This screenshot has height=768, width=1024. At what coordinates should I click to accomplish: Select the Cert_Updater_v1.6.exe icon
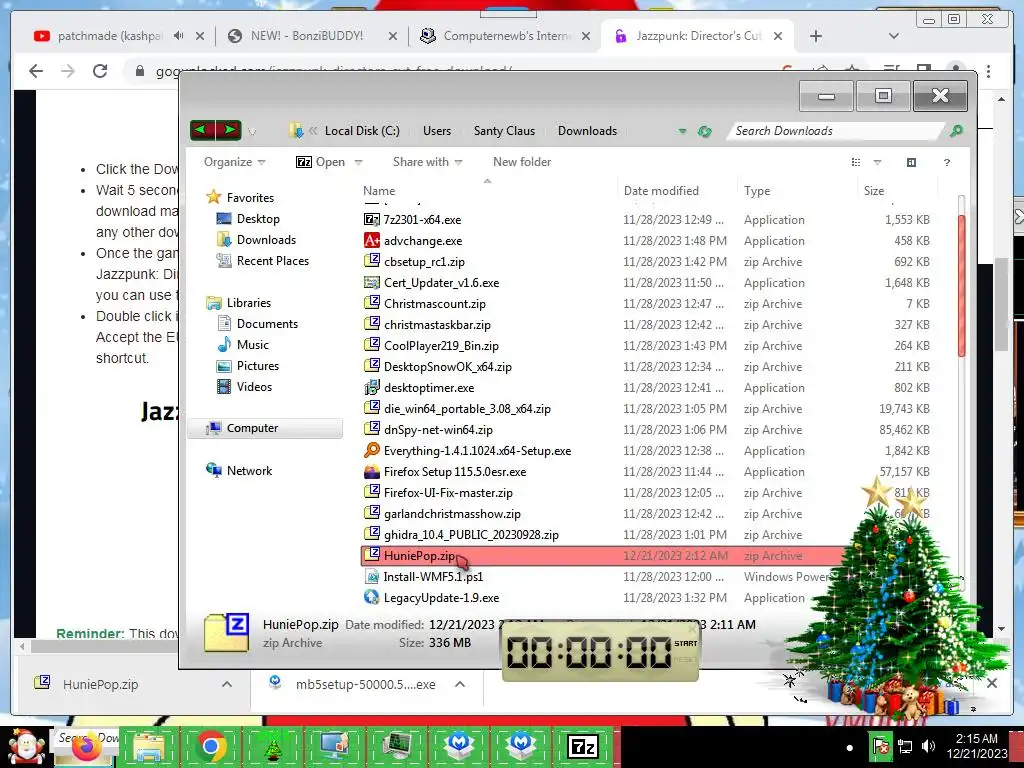pyautogui.click(x=372, y=283)
